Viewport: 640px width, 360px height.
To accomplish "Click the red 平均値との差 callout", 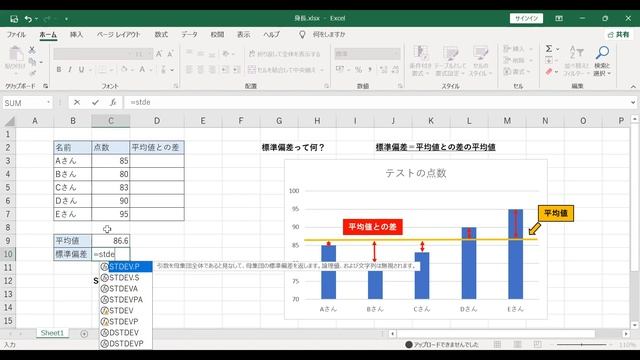I will (373, 227).
